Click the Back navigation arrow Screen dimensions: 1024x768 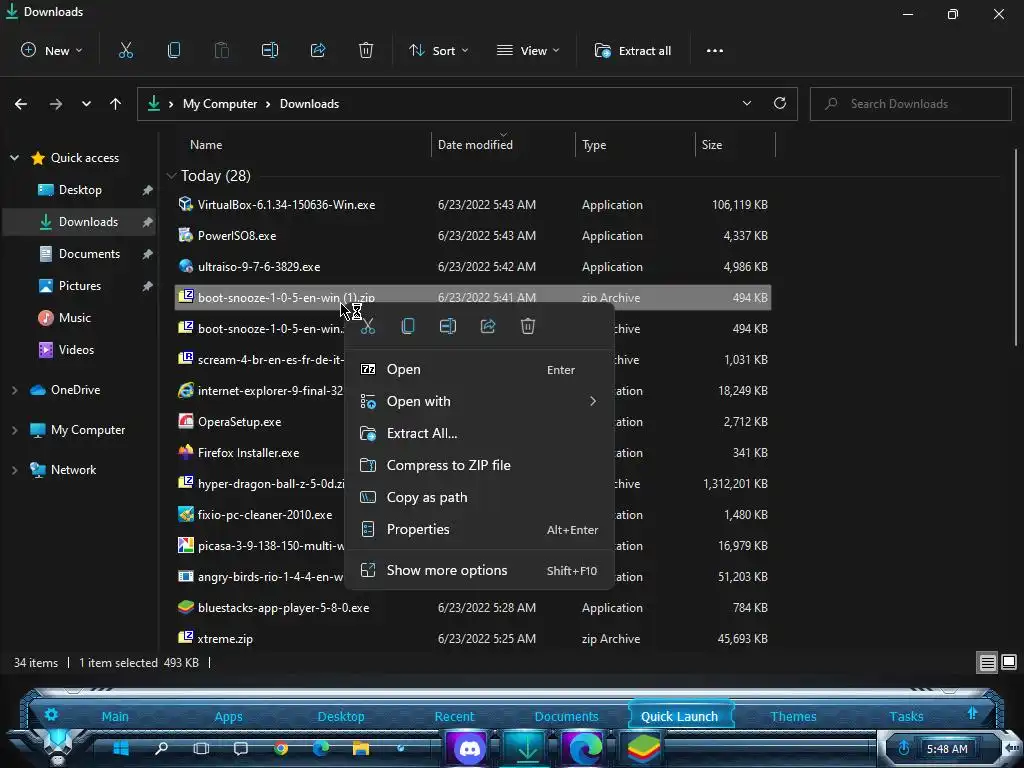click(21, 104)
